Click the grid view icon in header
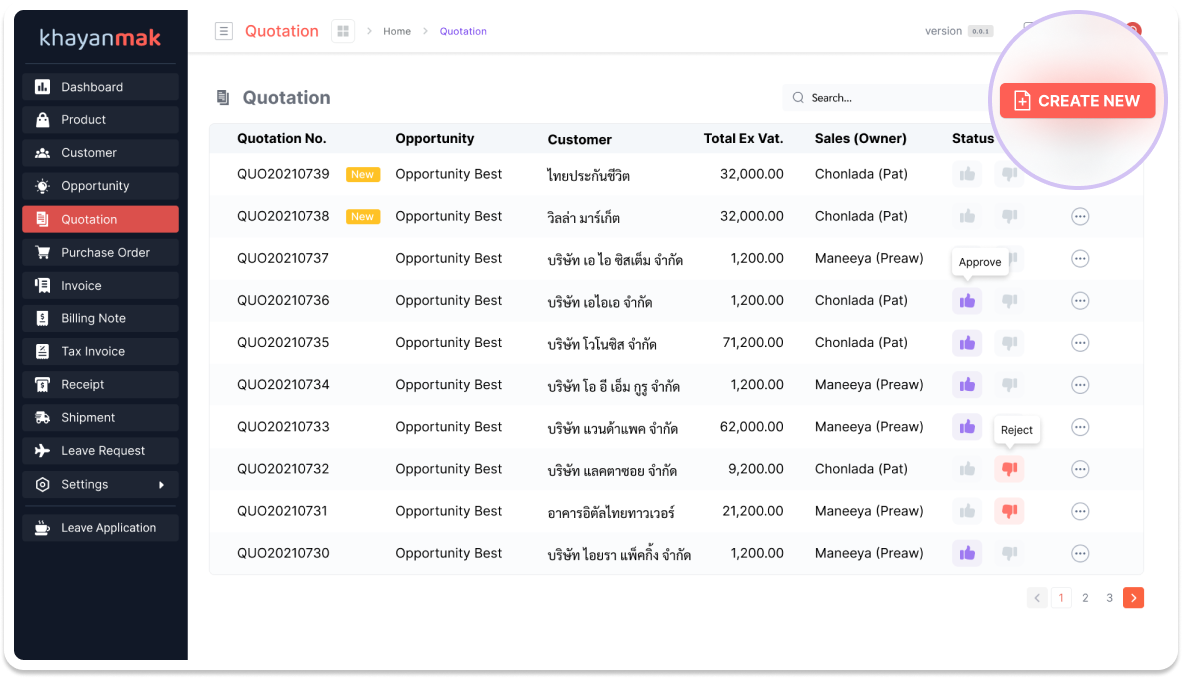The width and height of the screenshot is (1183, 678). pyautogui.click(x=343, y=31)
